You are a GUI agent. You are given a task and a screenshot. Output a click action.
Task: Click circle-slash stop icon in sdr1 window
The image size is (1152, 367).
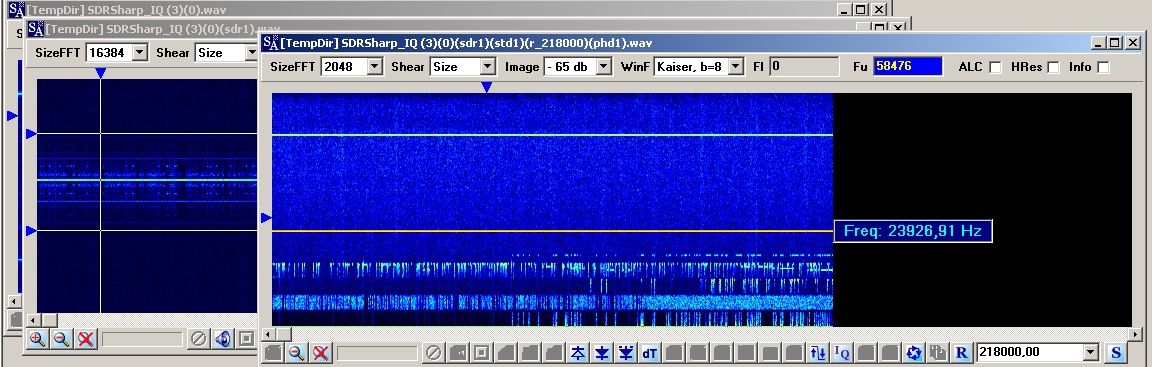(x=198, y=338)
